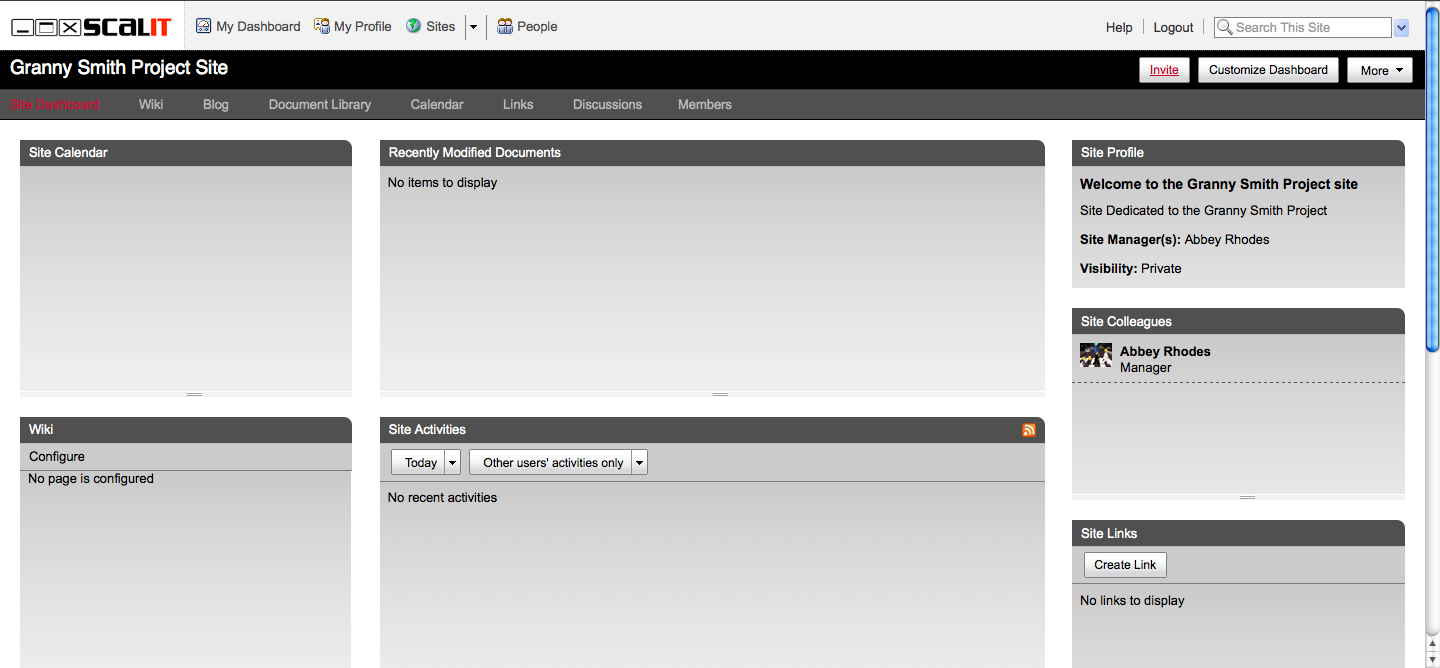Click the Recently Modified Documents resize handle
The image size is (1440, 668).
click(x=720, y=394)
